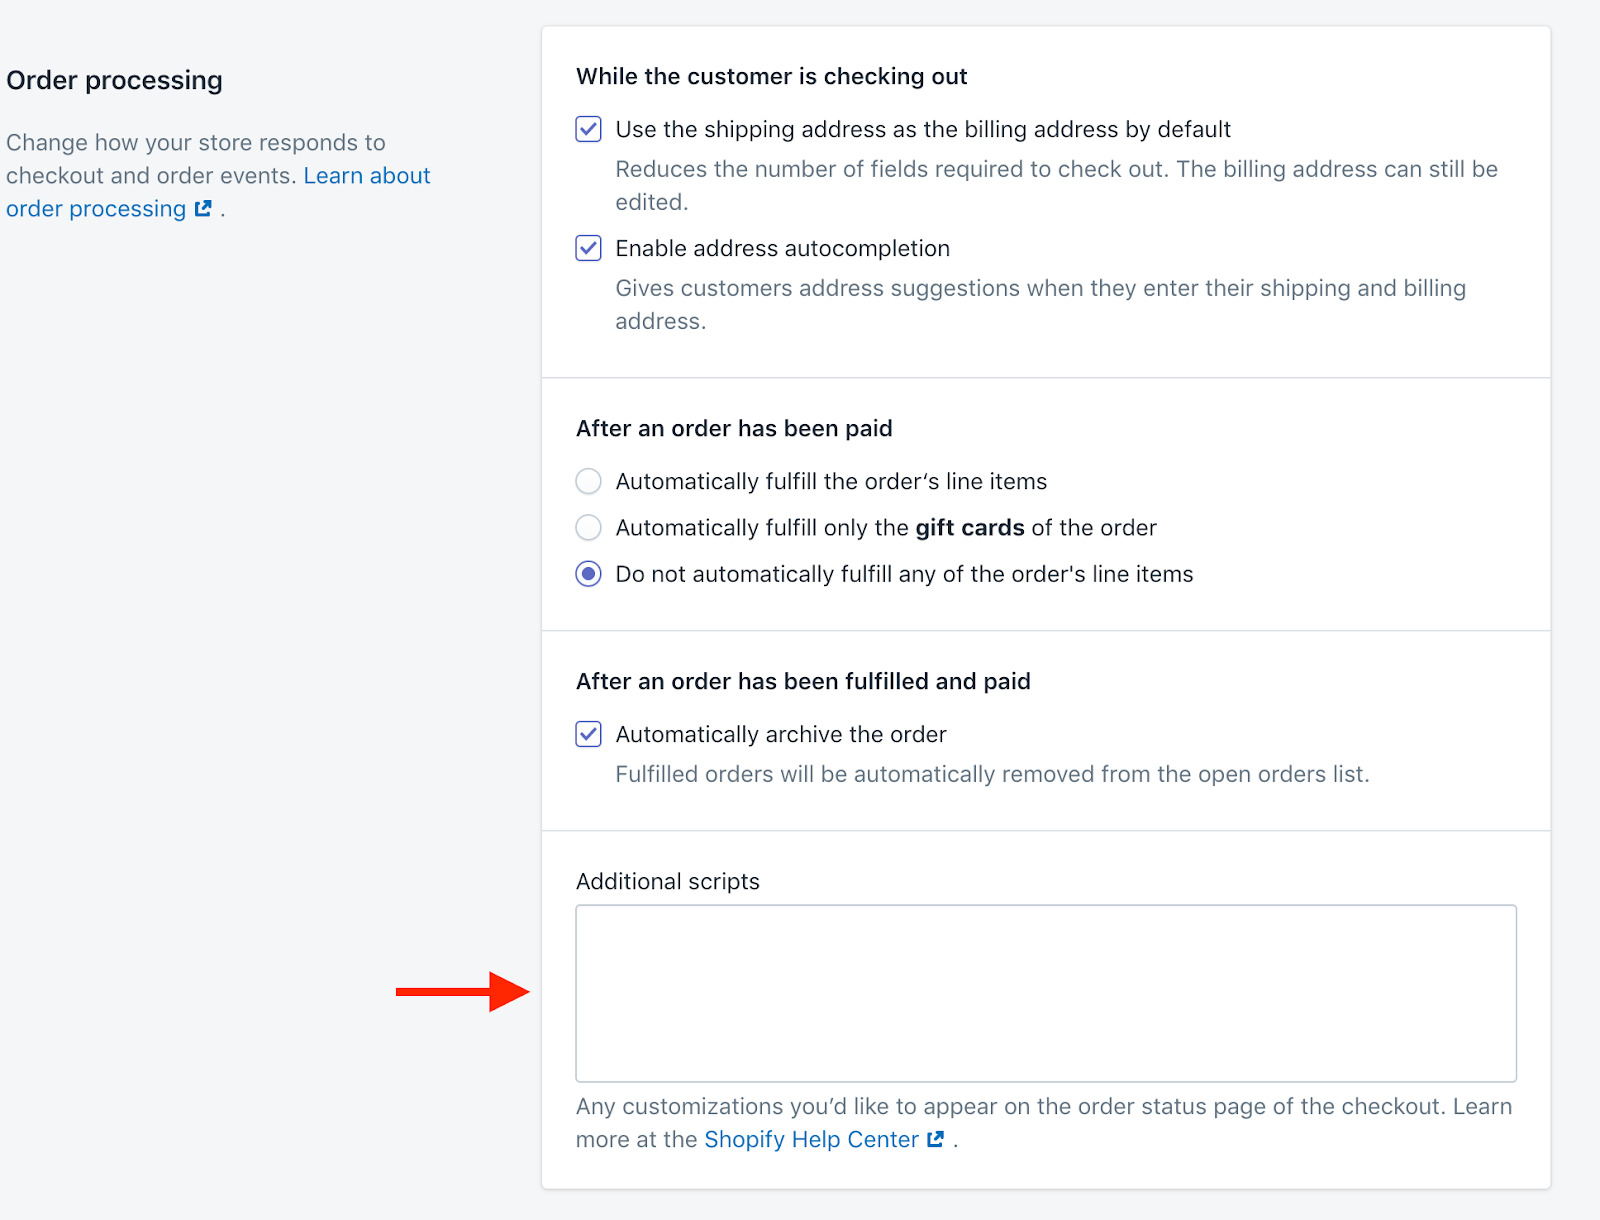This screenshot has height=1220, width=1600.
Task: Toggle the address autocompletion checkbox
Action: [x=588, y=248]
